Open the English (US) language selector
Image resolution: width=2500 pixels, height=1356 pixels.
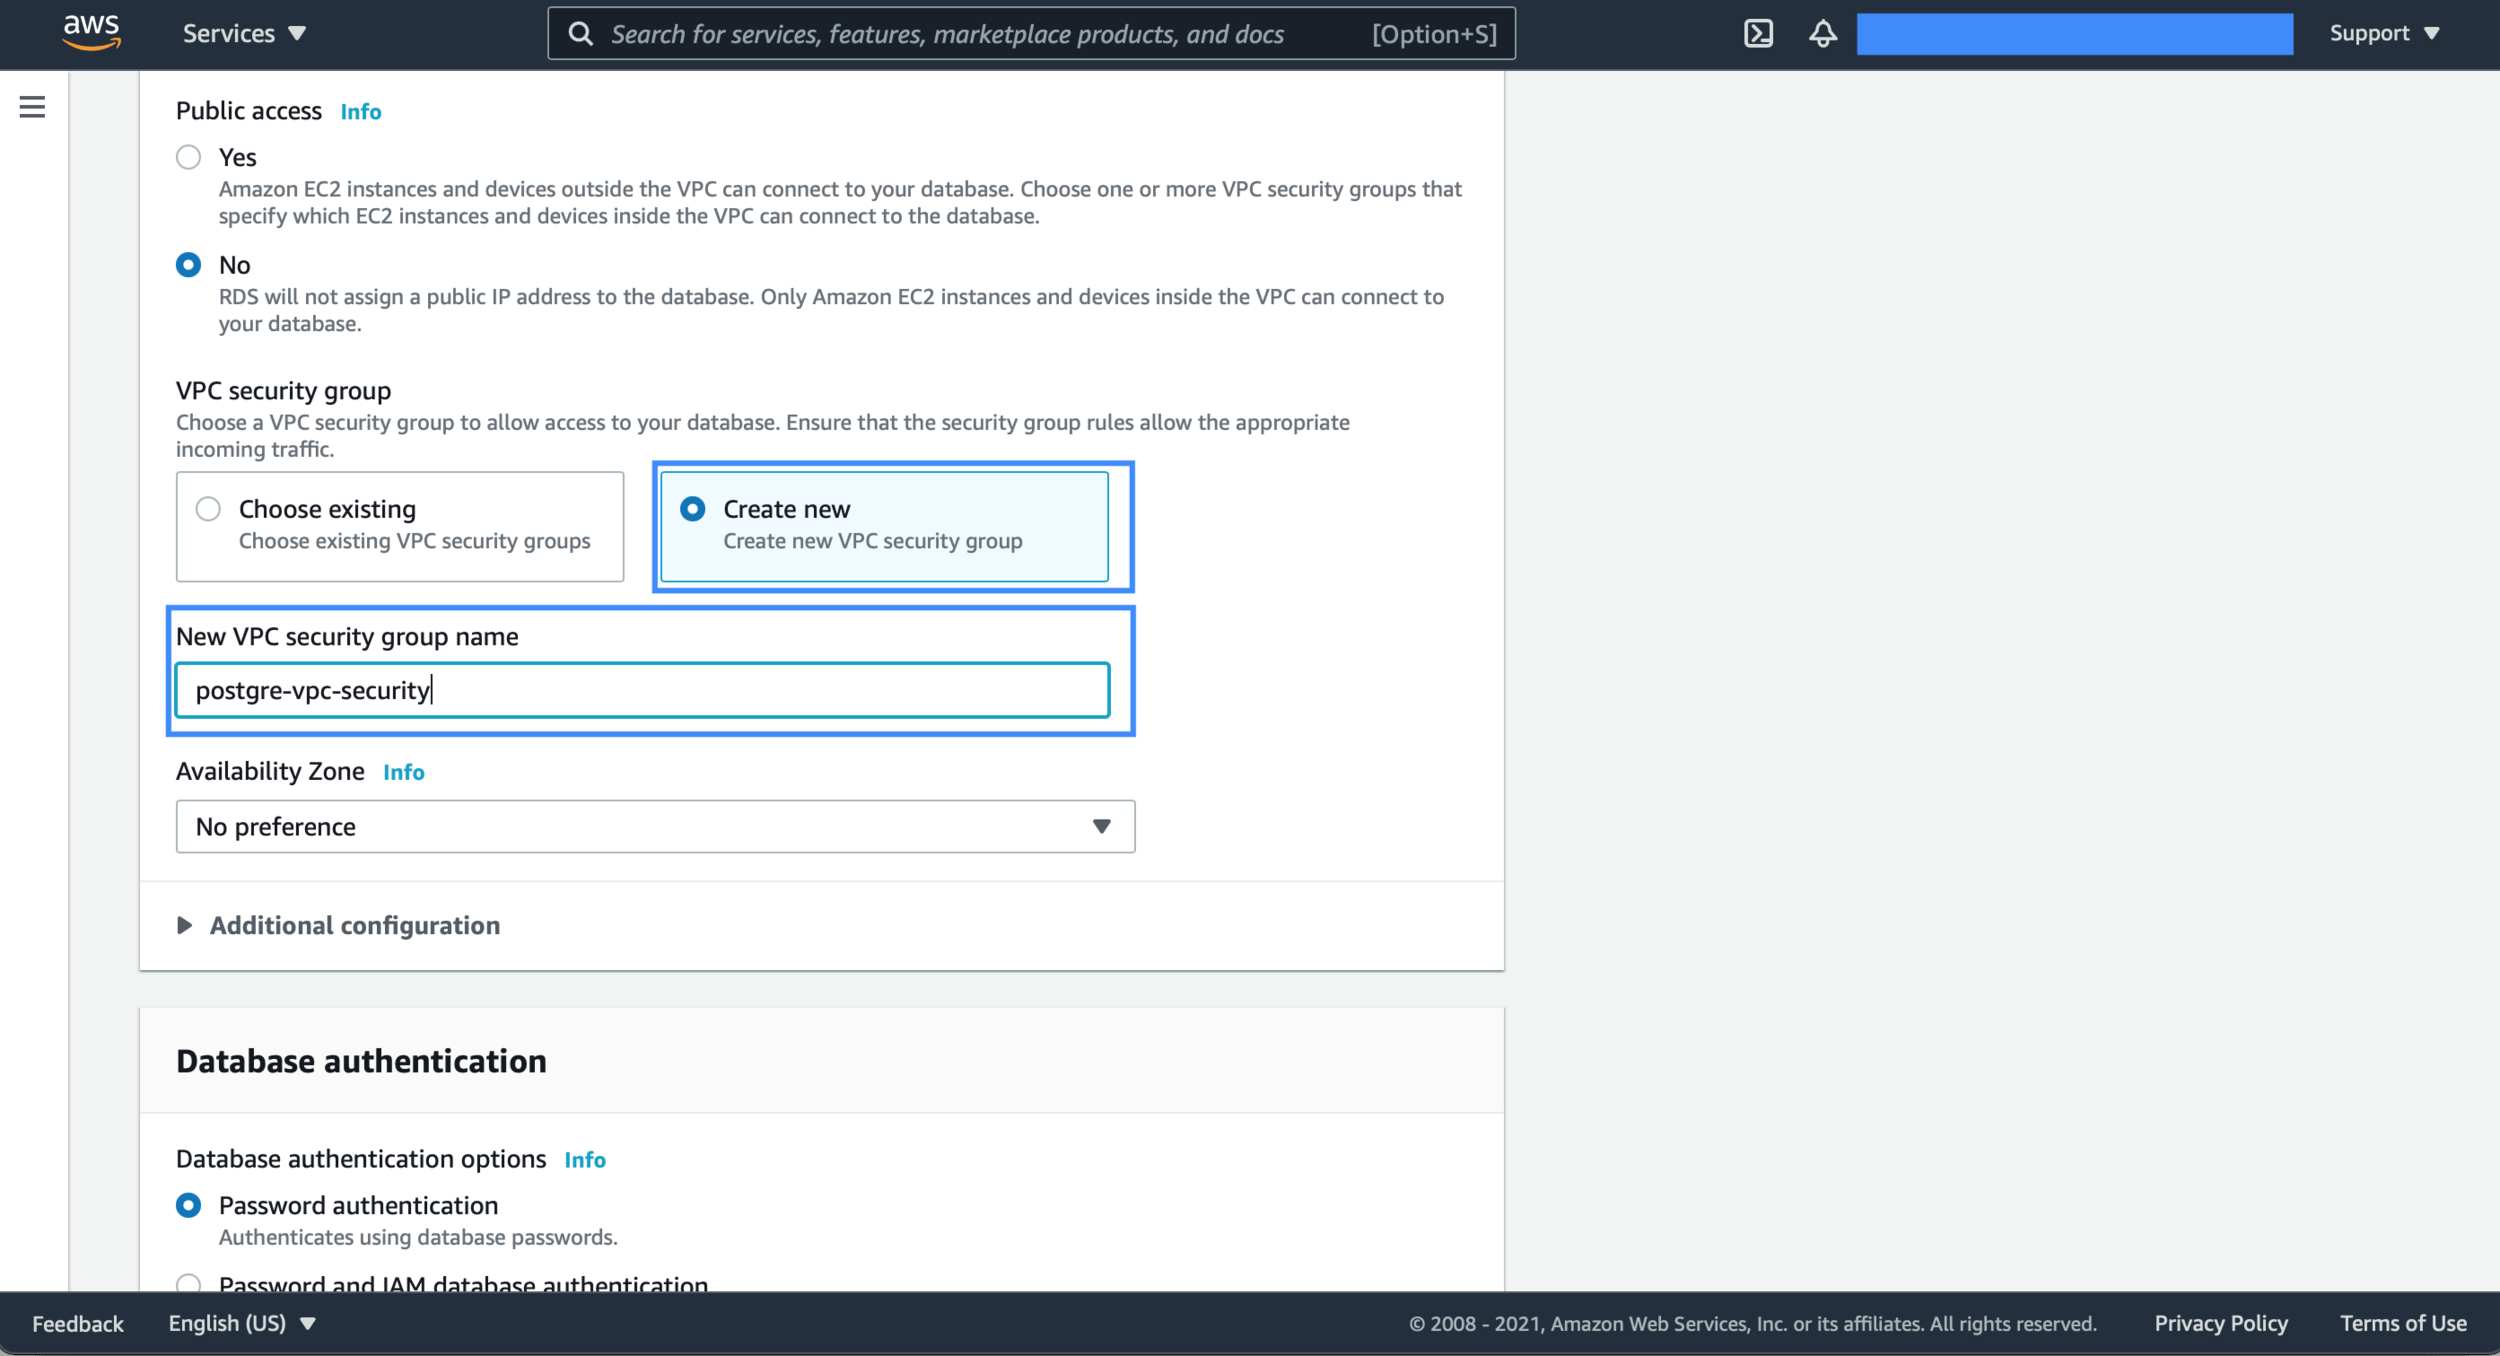pyautogui.click(x=240, y=1322)
